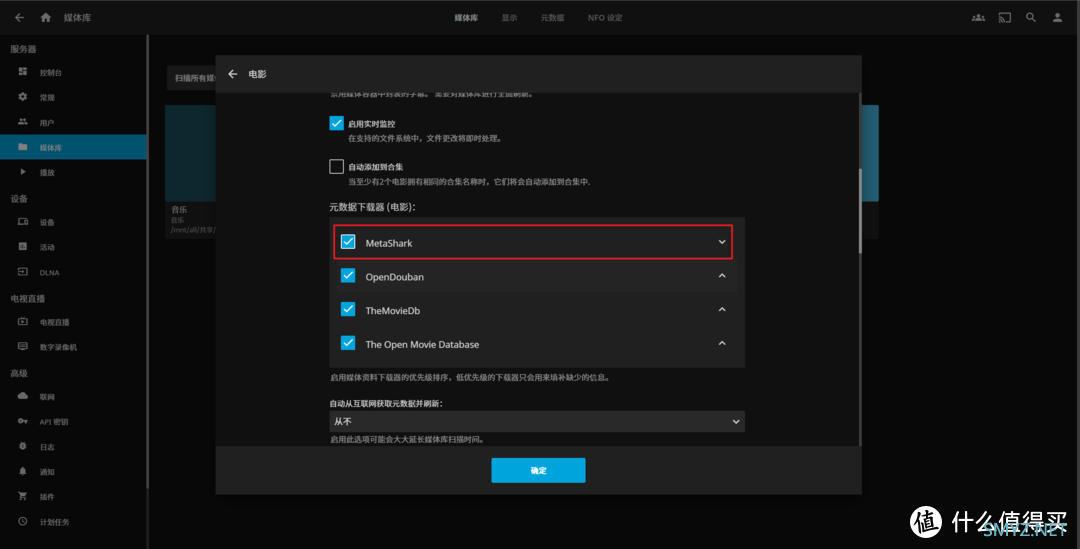Click the cast to device icon
Image resolution: width=1080 pixels, height=549 pixels.
(x=1005, y=18)
